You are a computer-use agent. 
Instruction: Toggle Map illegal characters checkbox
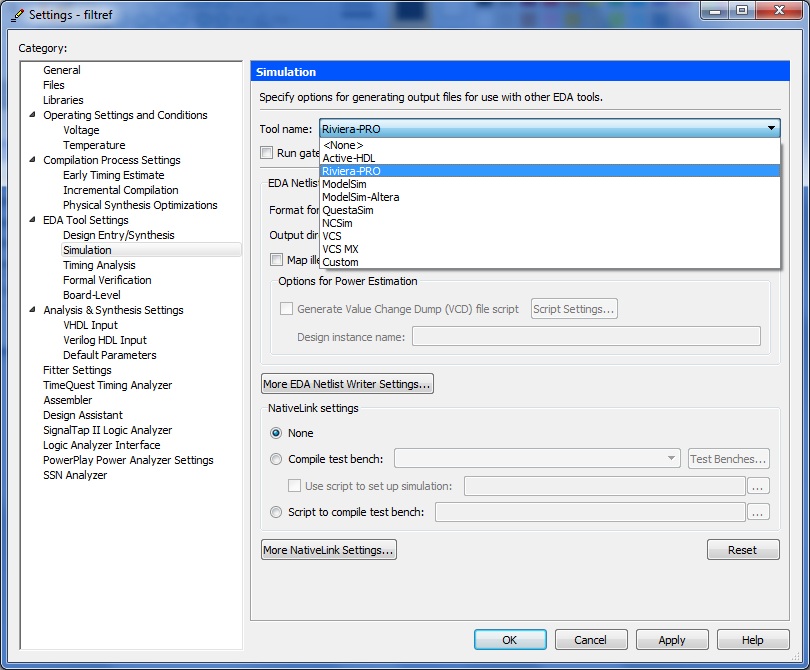(x=276, y=259)
